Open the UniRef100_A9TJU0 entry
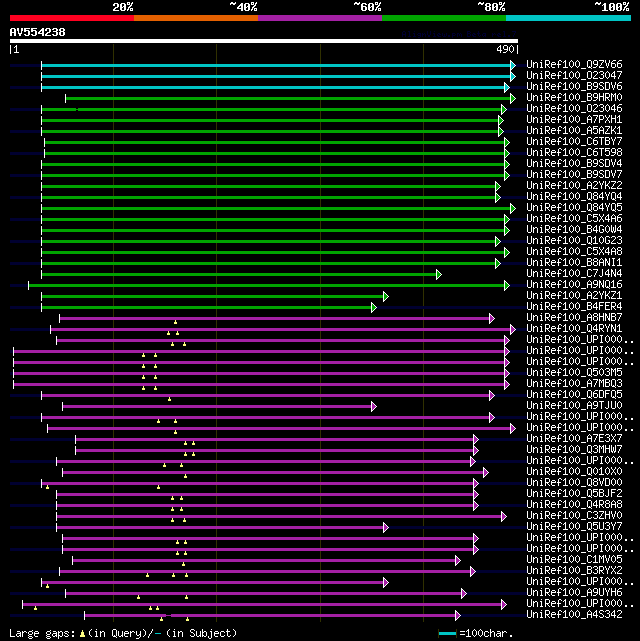This screenshot has width=640, height=641. click(x=574, y=406)
